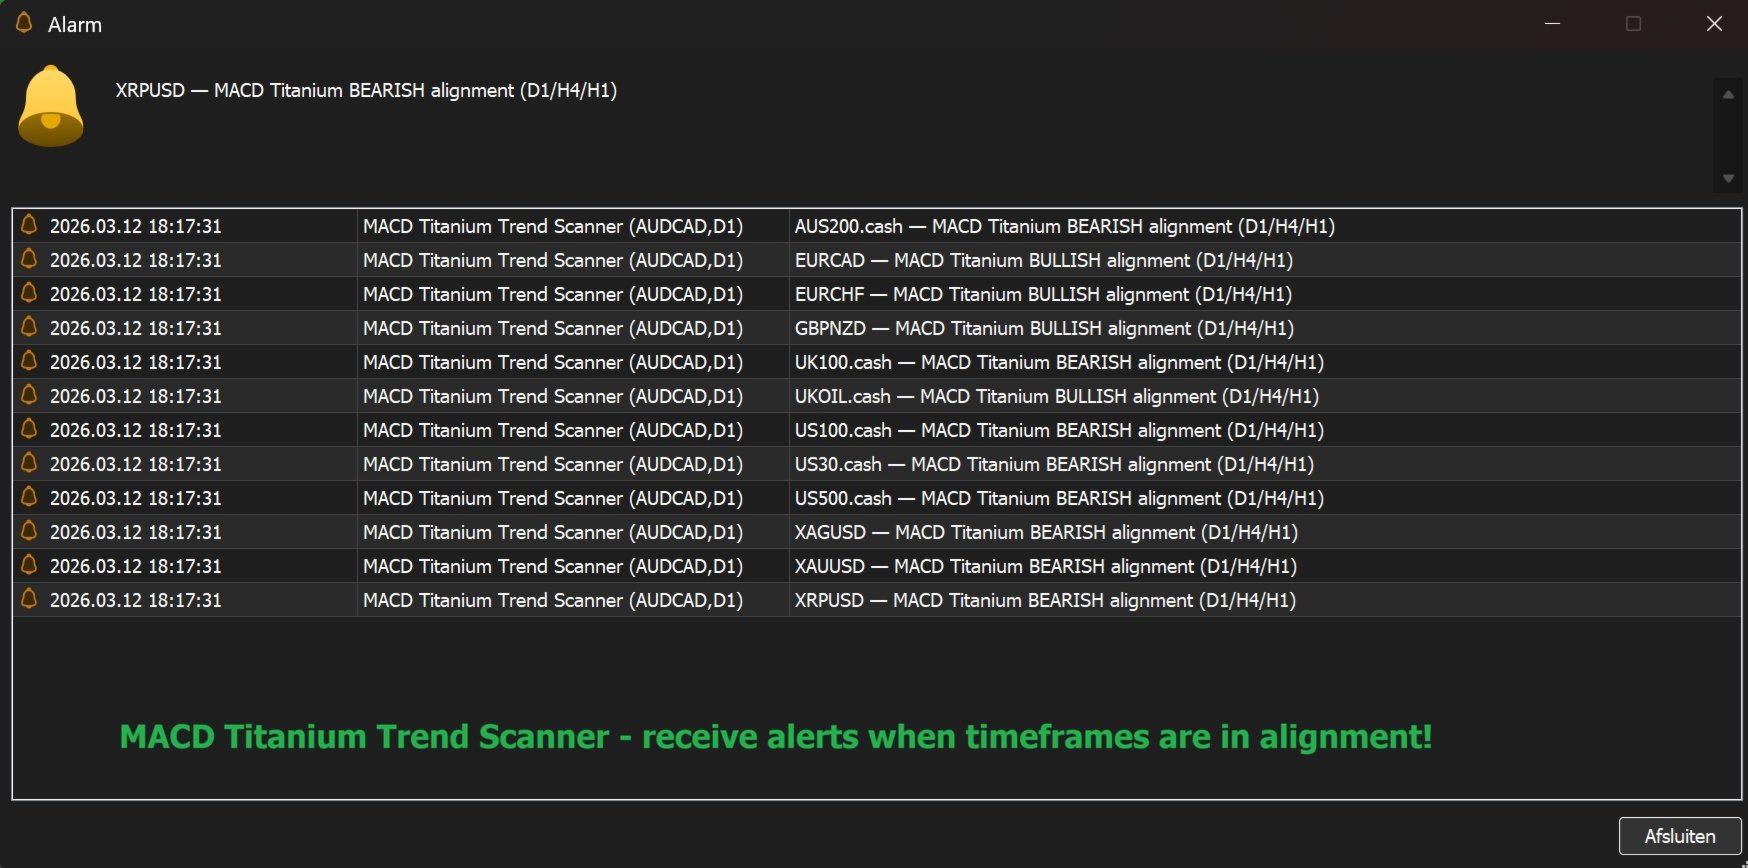
Task: Click the large yellow alarm bell image
Action: coord(50,106)
